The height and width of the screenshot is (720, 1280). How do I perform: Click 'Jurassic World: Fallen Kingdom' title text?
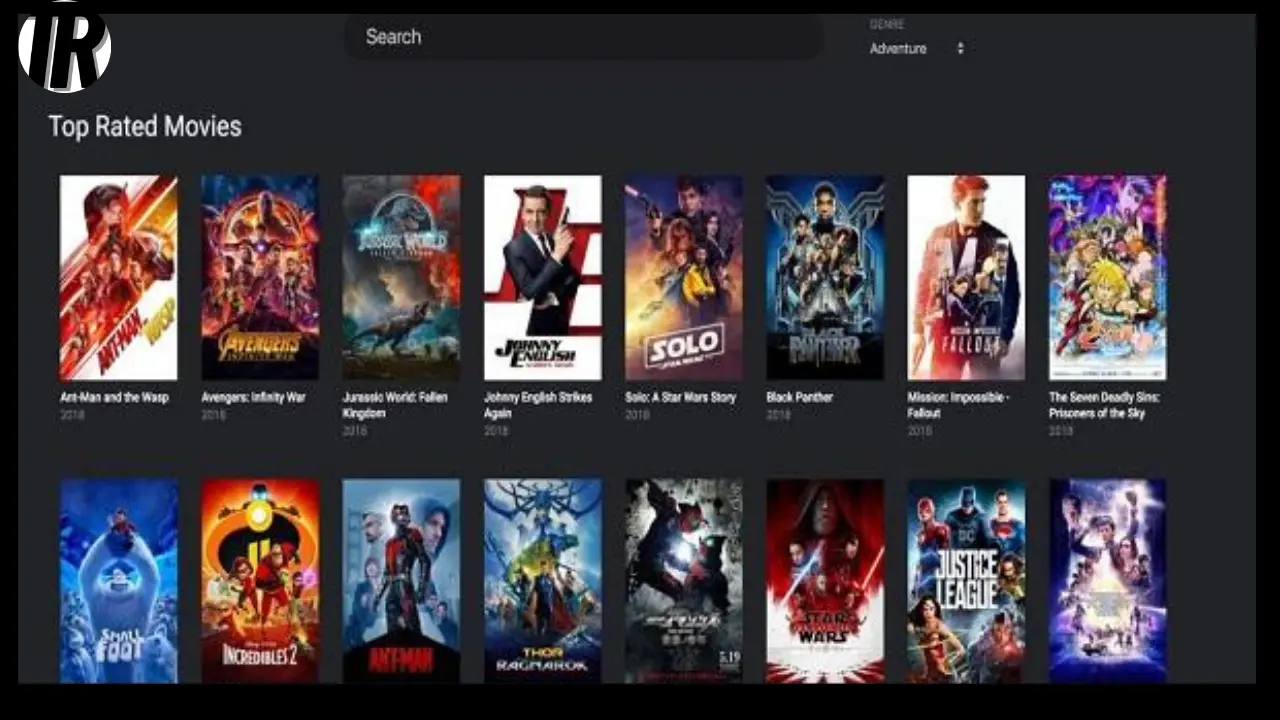395,405
